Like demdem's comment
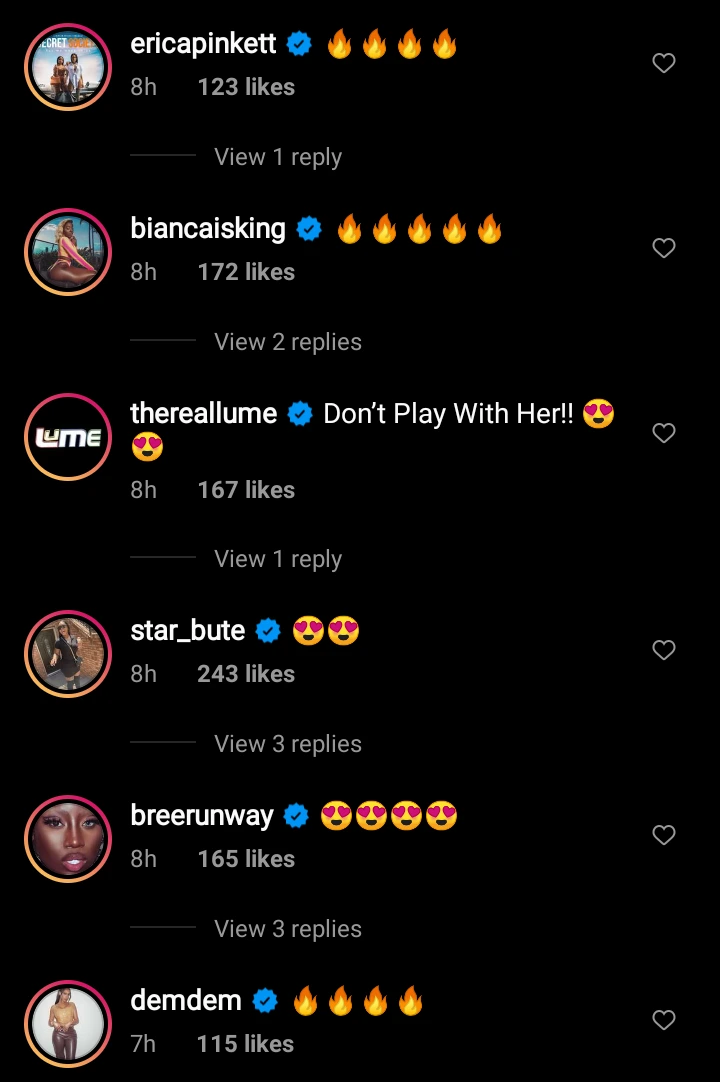Screen dimensions: 720x1082 coord(663,1020)
